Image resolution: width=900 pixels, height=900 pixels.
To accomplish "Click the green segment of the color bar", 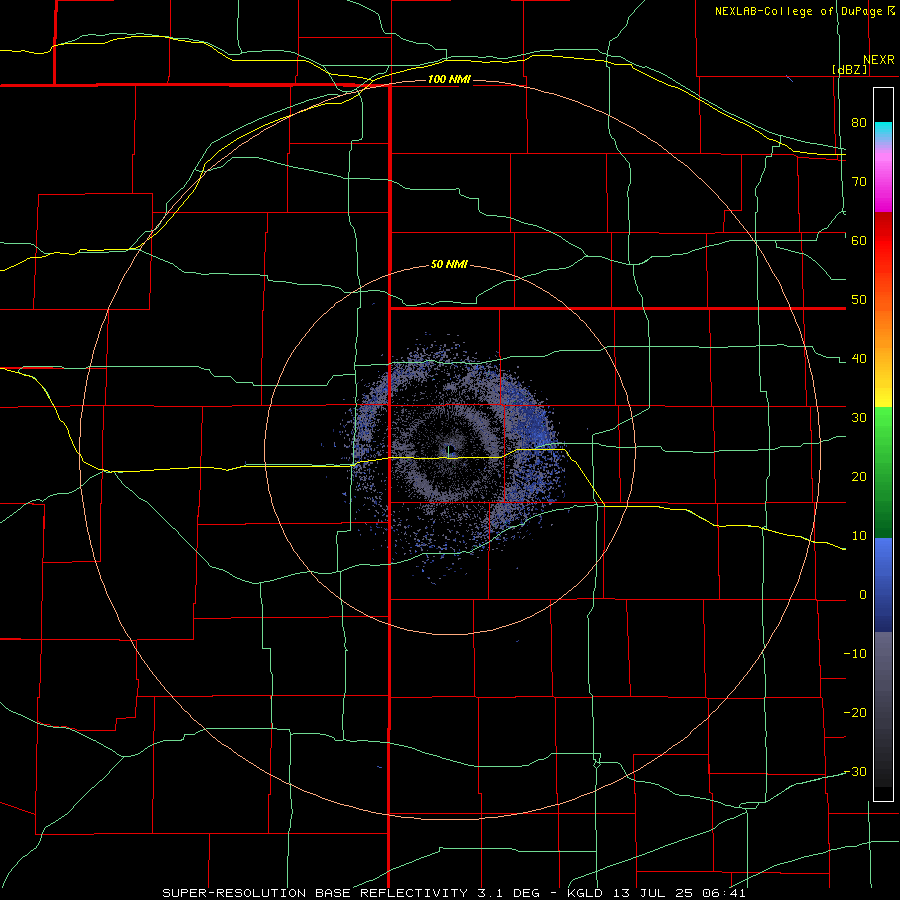I will [883, 472].
